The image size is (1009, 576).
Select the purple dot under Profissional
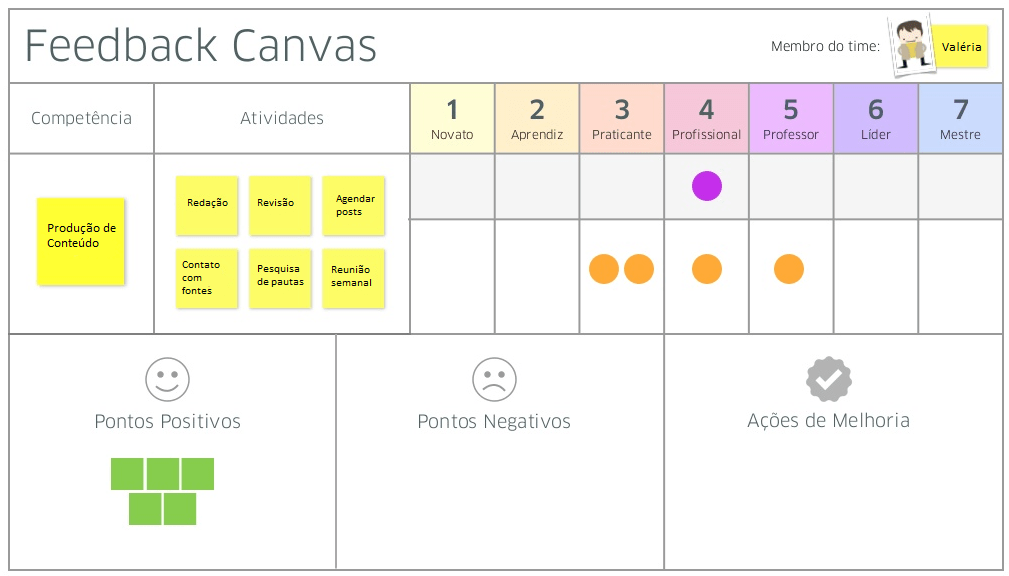707,186
